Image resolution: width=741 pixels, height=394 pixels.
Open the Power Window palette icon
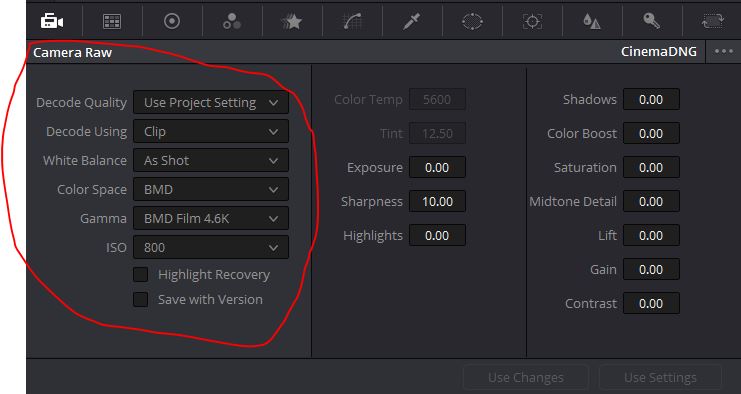tap(472, 21)
